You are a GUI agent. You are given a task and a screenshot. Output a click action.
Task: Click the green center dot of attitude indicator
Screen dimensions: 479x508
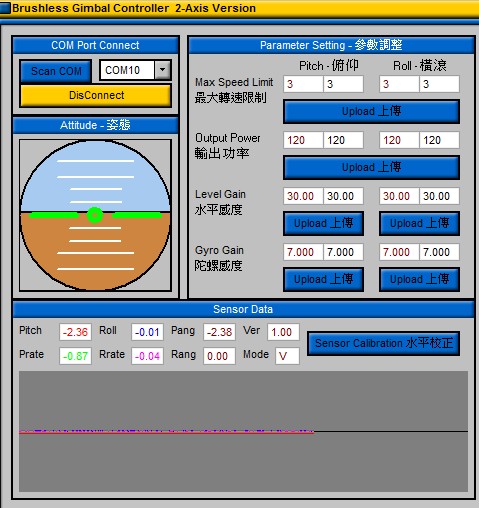pos(95,215)
